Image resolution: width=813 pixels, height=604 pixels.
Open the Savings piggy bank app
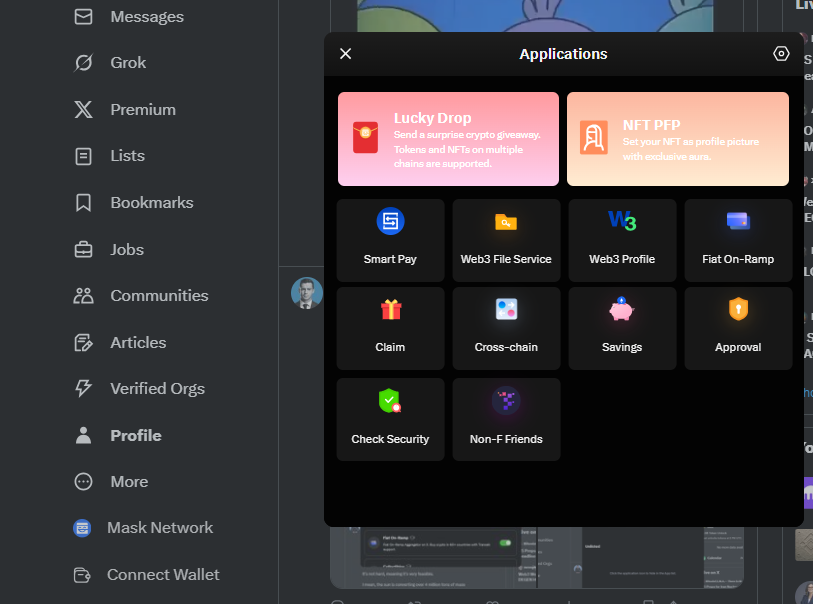point(622,328)
